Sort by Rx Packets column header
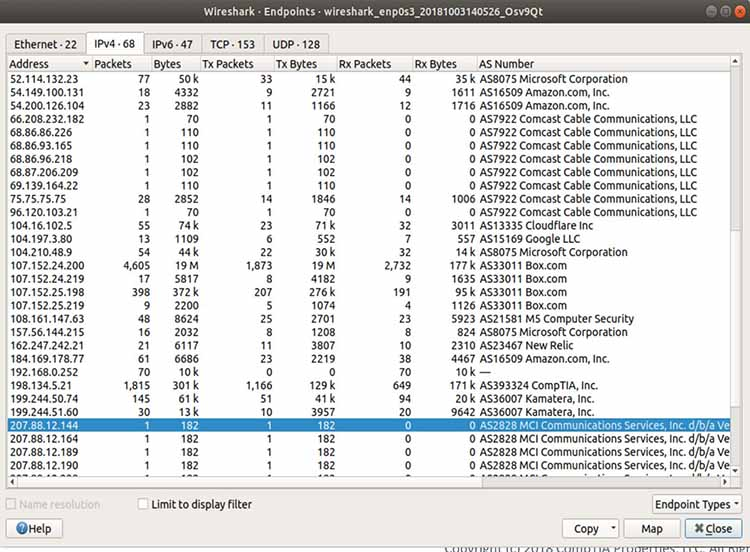Screen dimensions: 750x552 pyautogui.click(x=374, y=64)
